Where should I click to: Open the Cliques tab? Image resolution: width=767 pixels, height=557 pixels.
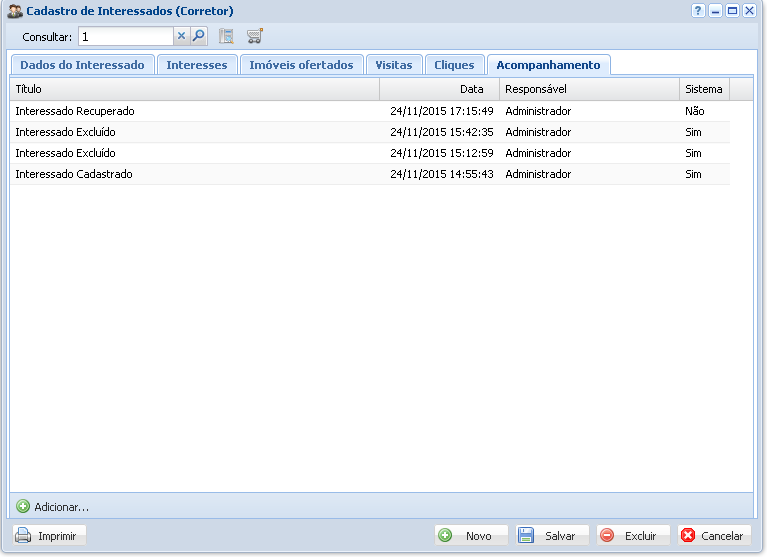454,65
